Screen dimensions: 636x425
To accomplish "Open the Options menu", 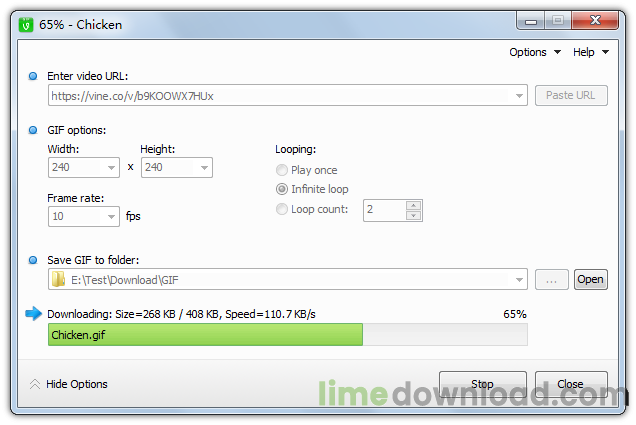I will [535, 52].
